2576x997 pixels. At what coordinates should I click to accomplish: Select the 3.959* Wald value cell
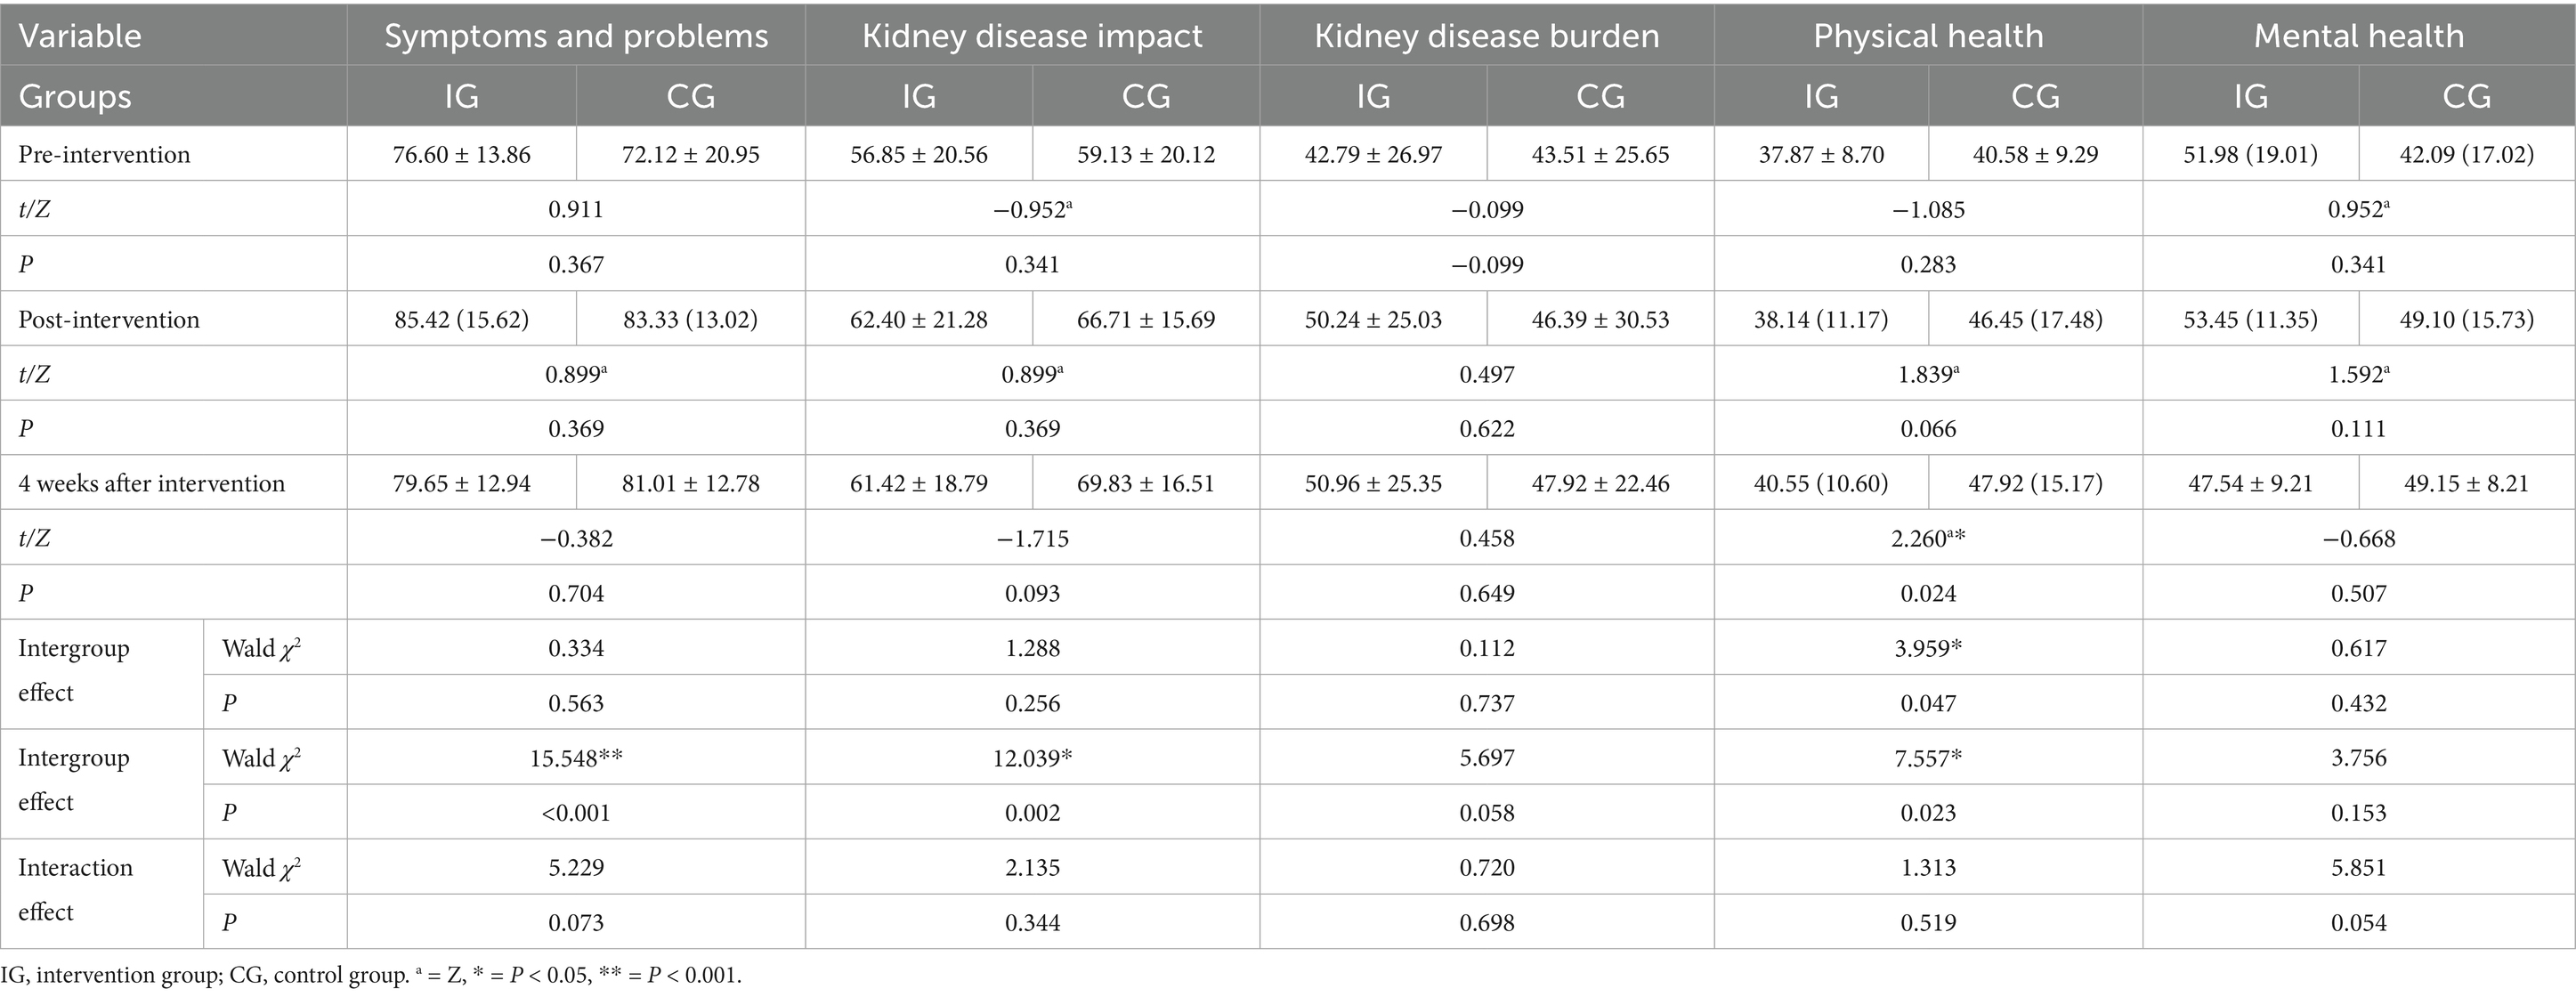(x=1928, y=648)
